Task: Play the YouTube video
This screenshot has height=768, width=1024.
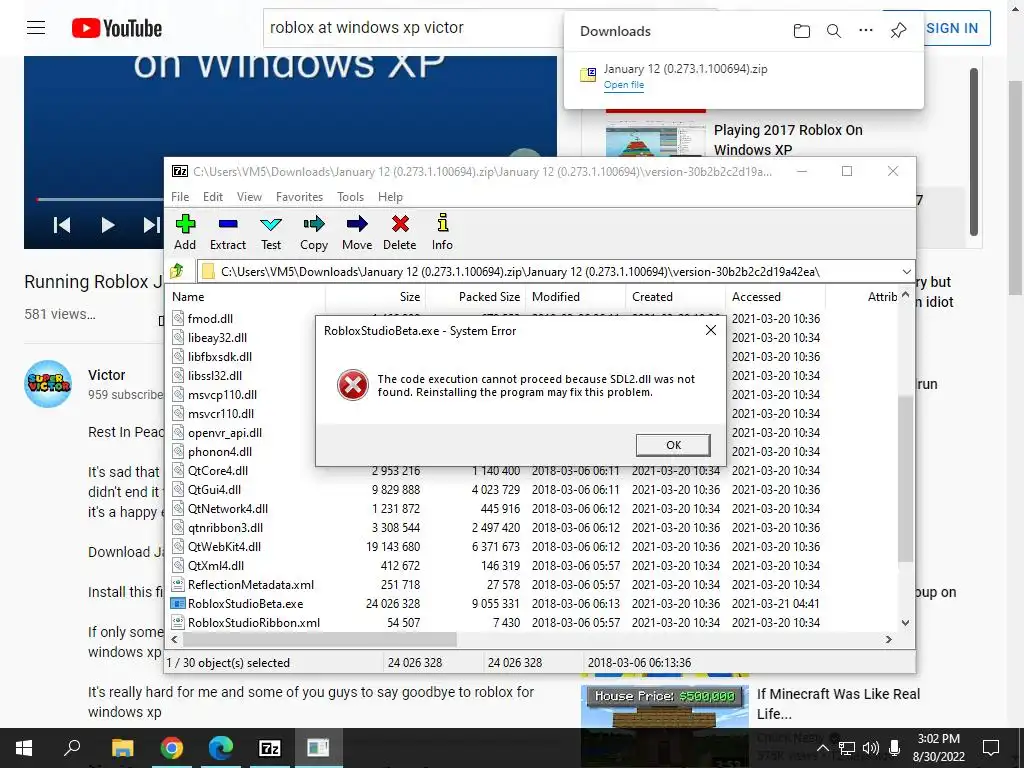Action: 108,225
